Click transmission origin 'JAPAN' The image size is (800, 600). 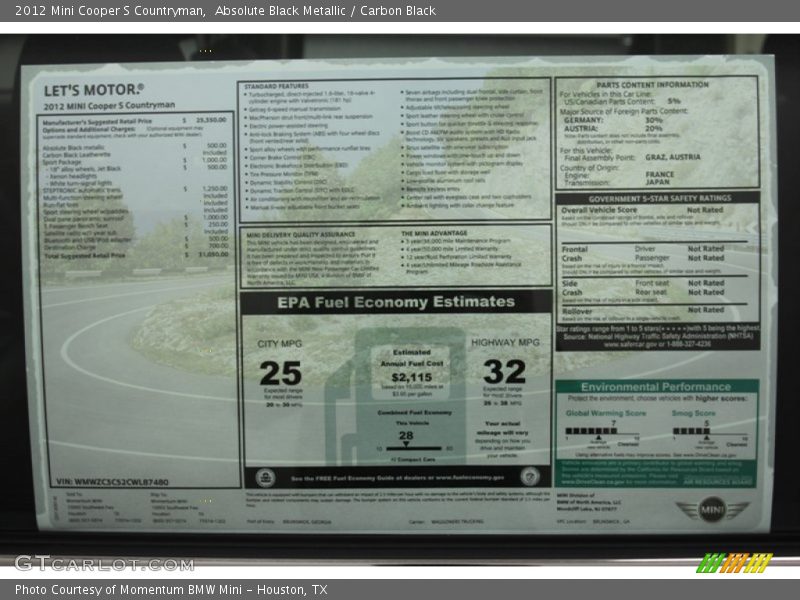coord(657,182)
